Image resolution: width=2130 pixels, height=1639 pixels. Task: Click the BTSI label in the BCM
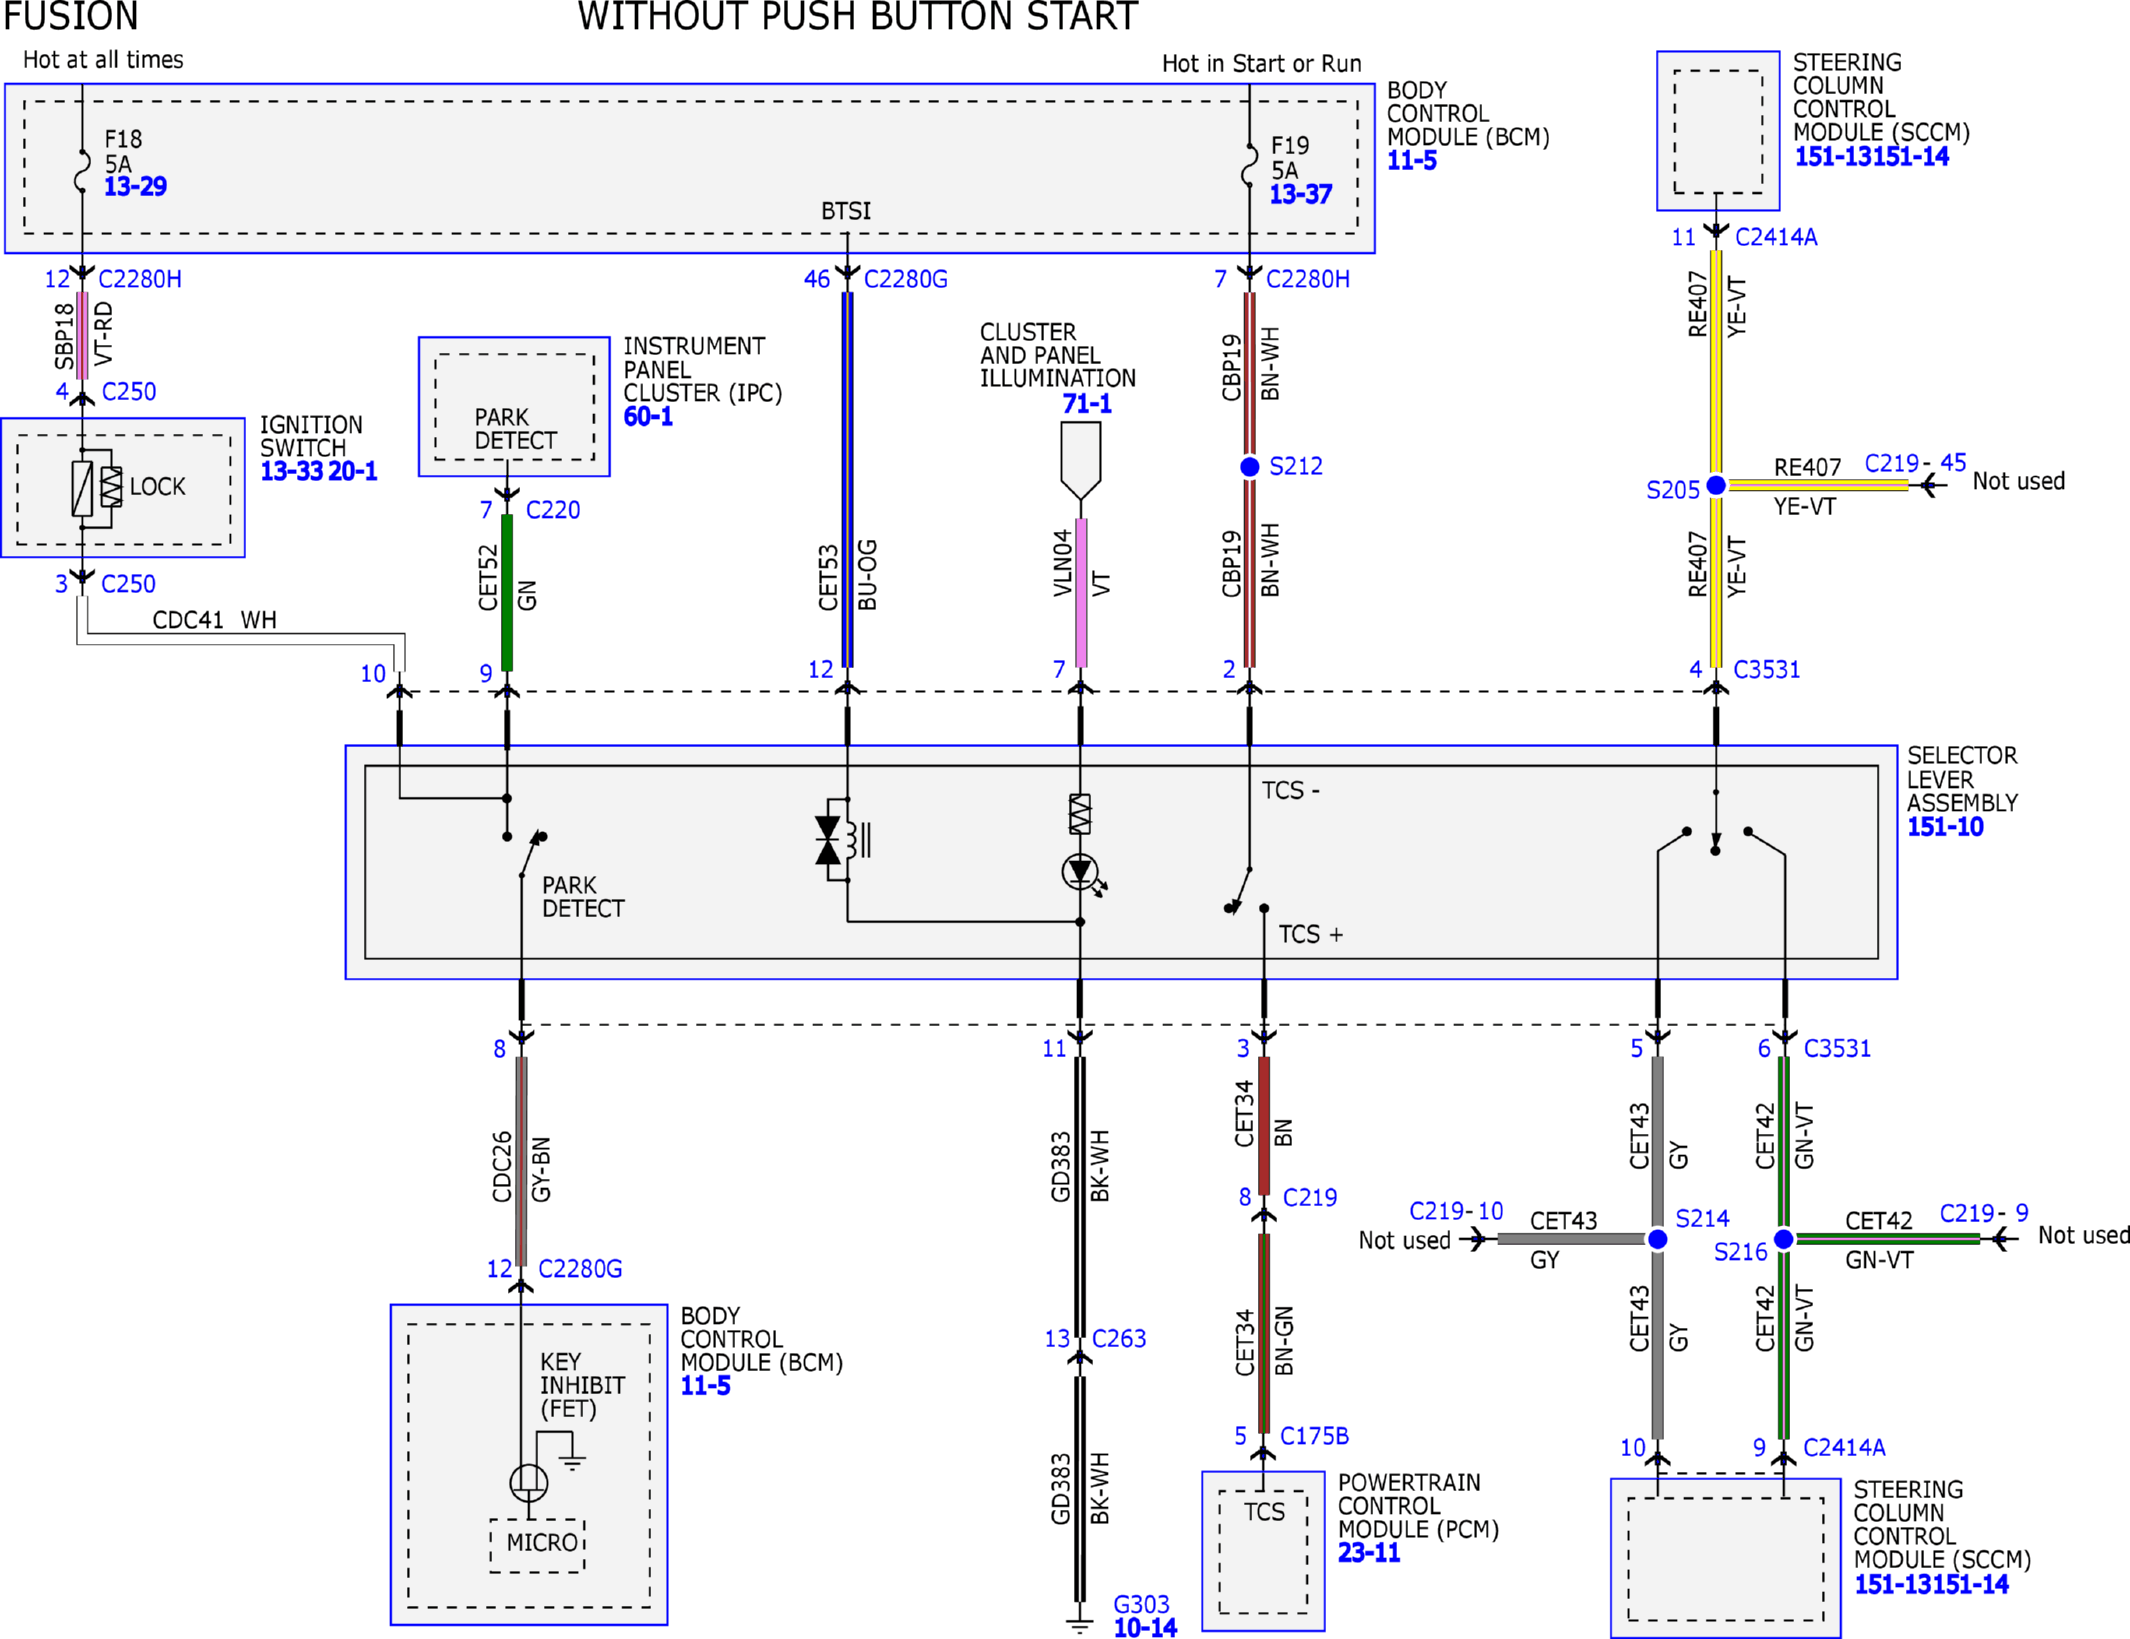click(x=846, y=211)
